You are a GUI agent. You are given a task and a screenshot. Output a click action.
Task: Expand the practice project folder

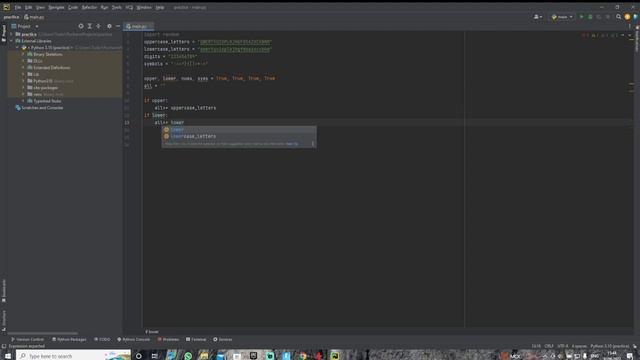11,34
